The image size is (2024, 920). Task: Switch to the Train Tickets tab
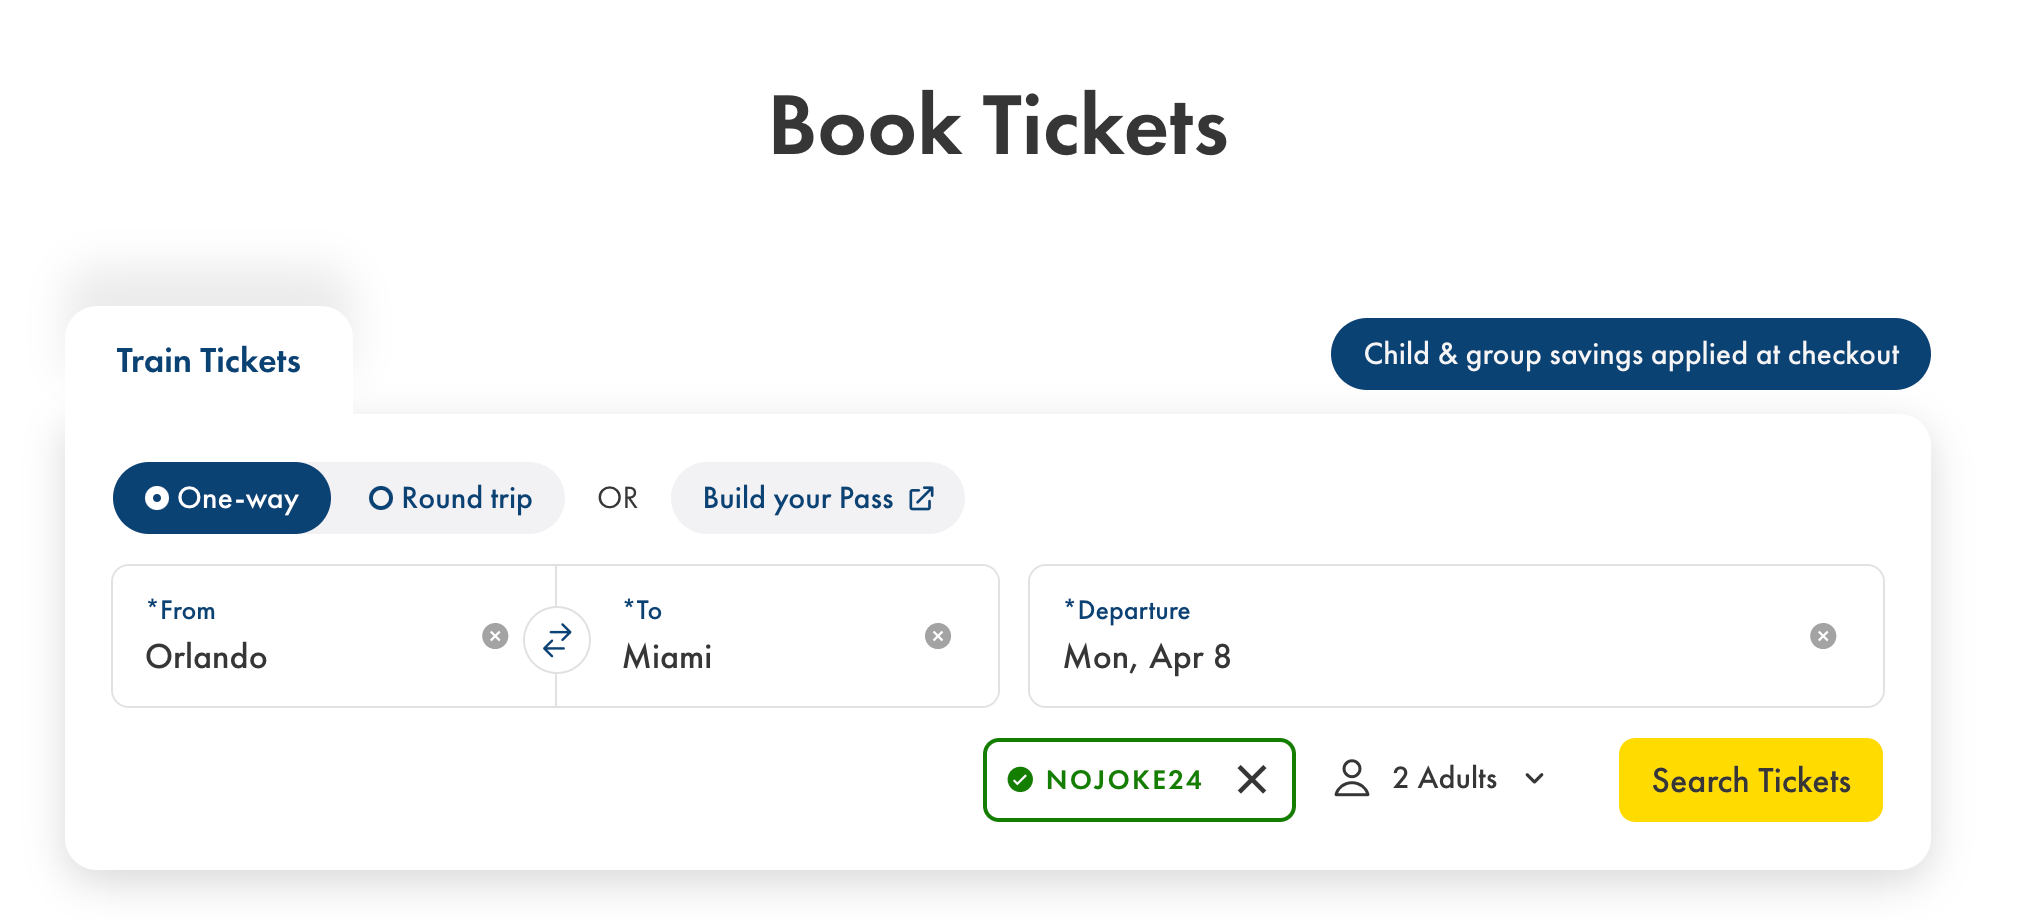[207, 361]
